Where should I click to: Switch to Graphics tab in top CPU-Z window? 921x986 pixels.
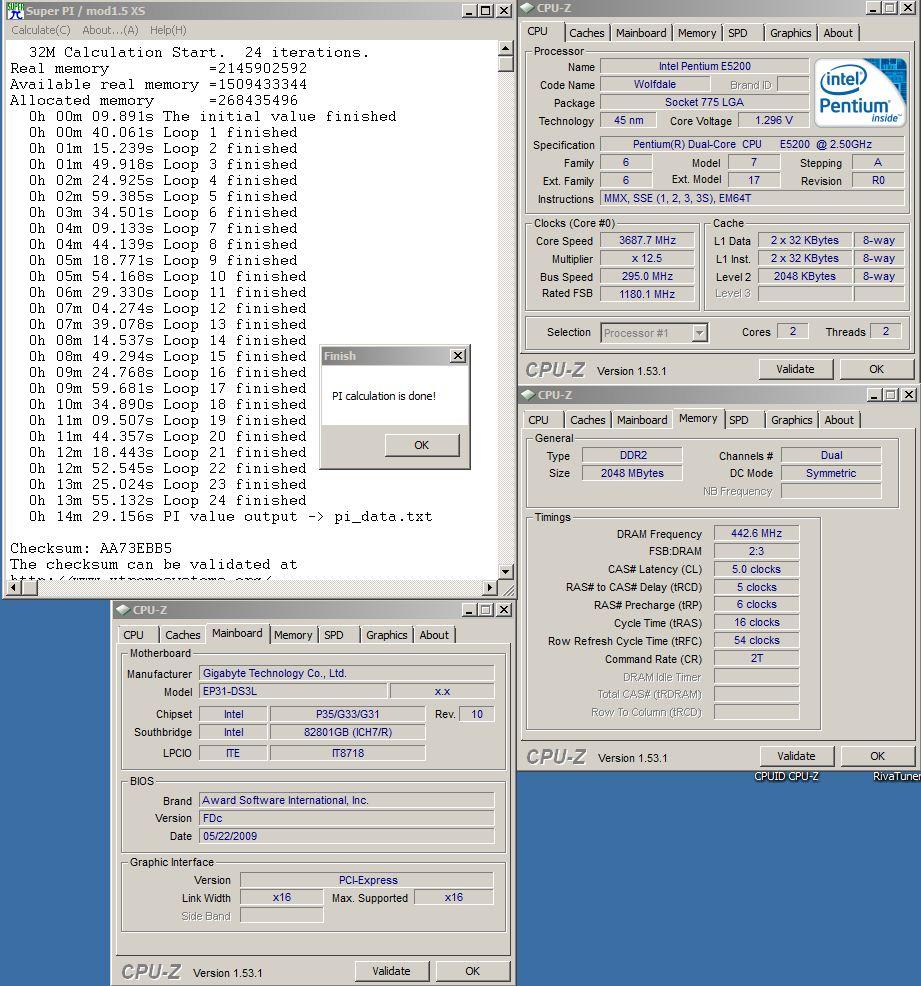(x=791, y=33)
